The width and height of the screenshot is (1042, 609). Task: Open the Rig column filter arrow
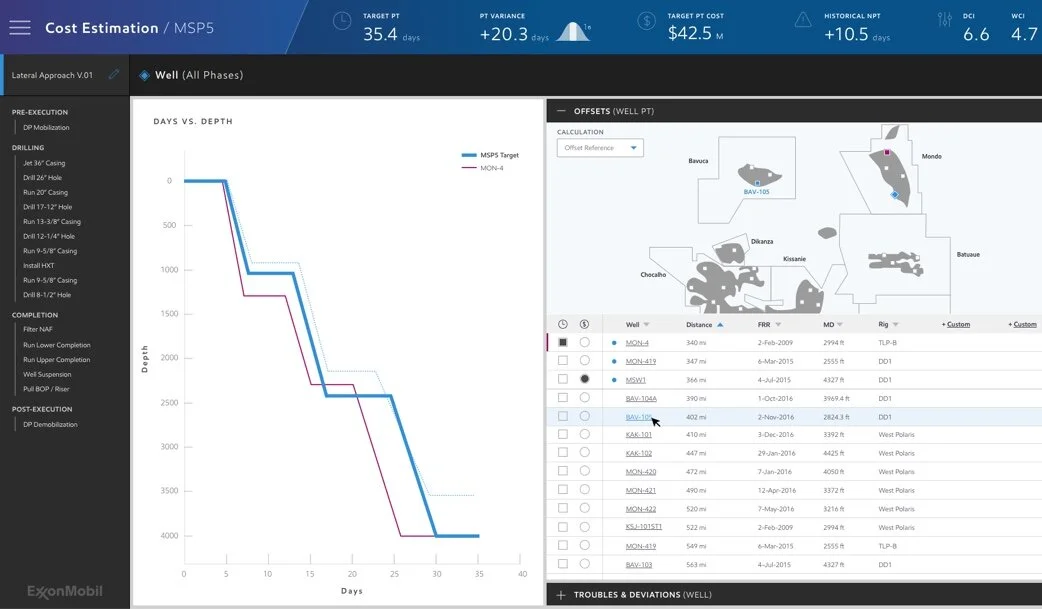pos(895,324)
